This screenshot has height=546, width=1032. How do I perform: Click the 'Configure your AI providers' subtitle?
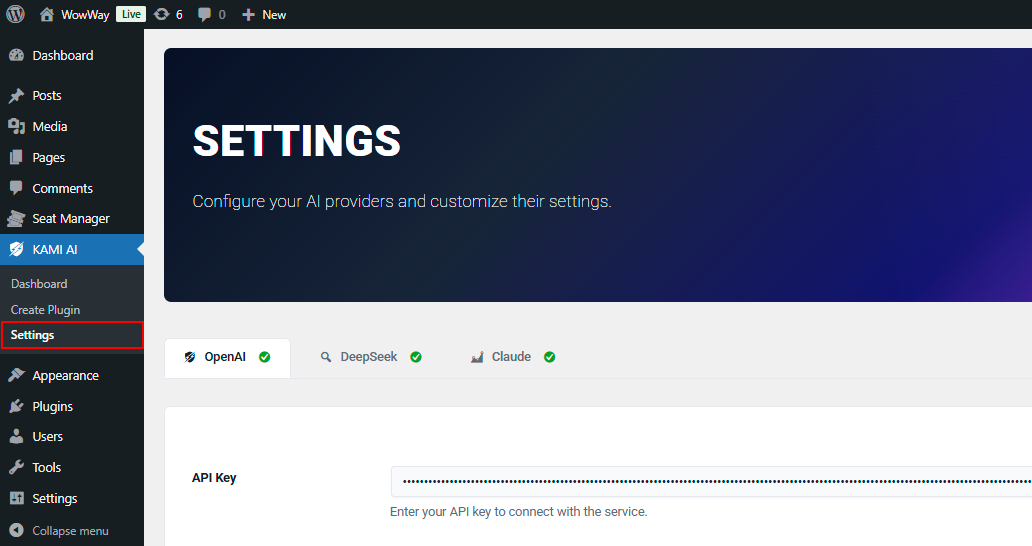pyautogui.click(x=402, y=201)
